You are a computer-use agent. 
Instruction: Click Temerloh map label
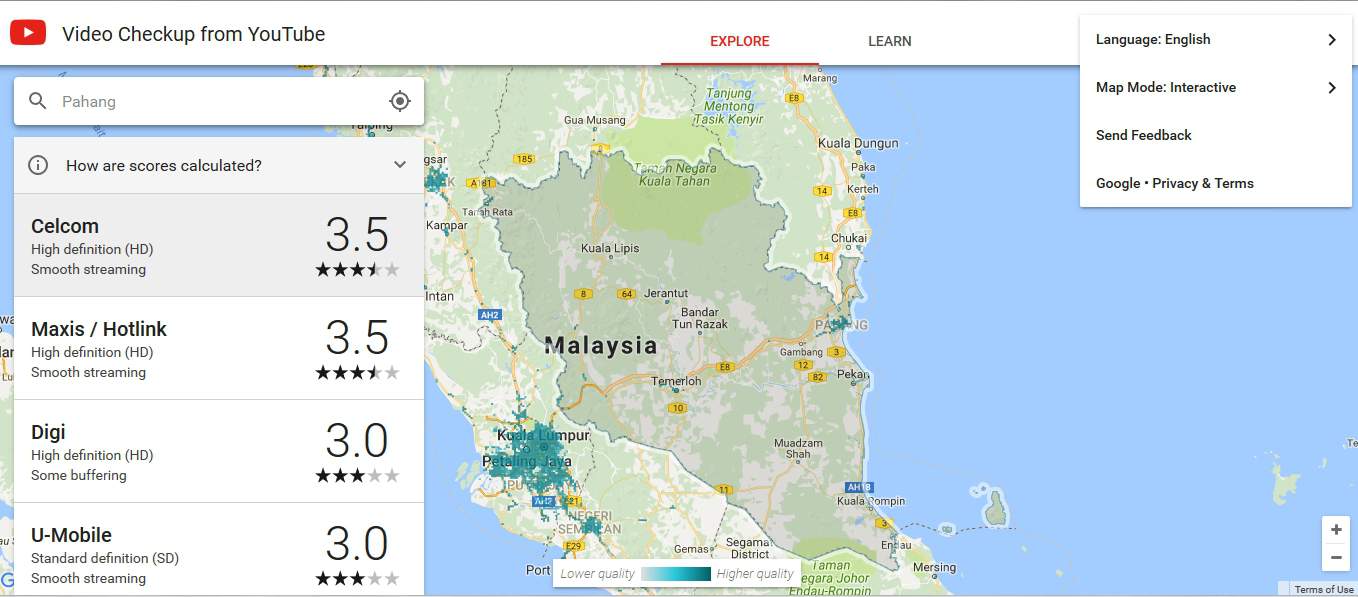[677, 381]
